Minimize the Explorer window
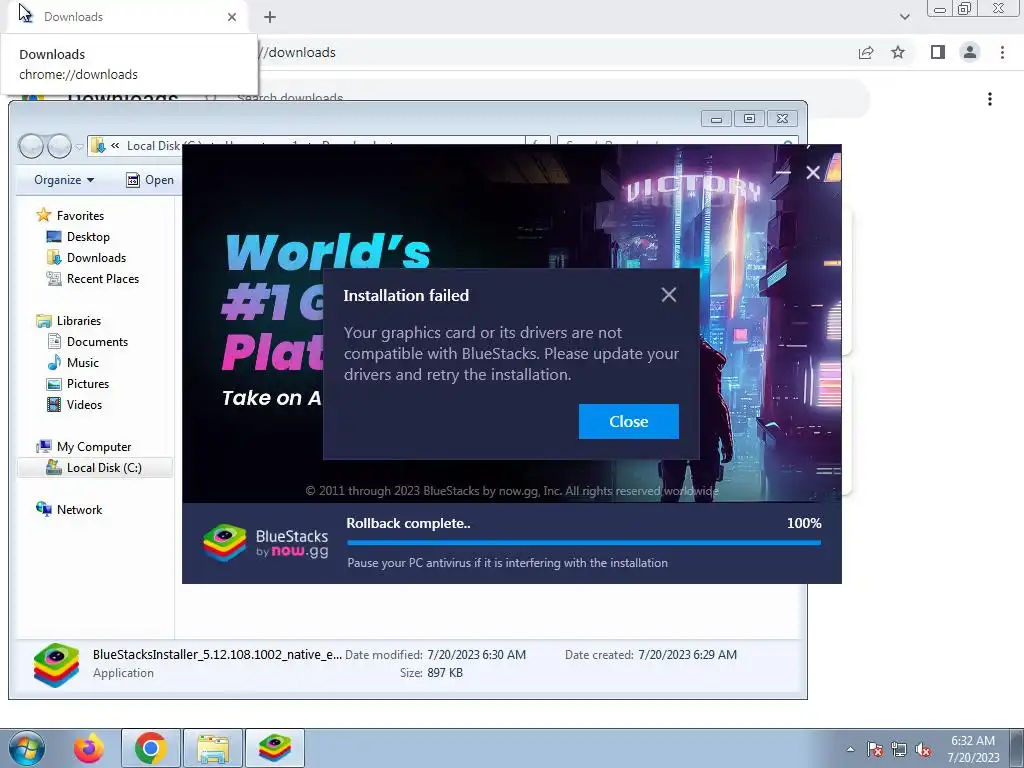 716,118
